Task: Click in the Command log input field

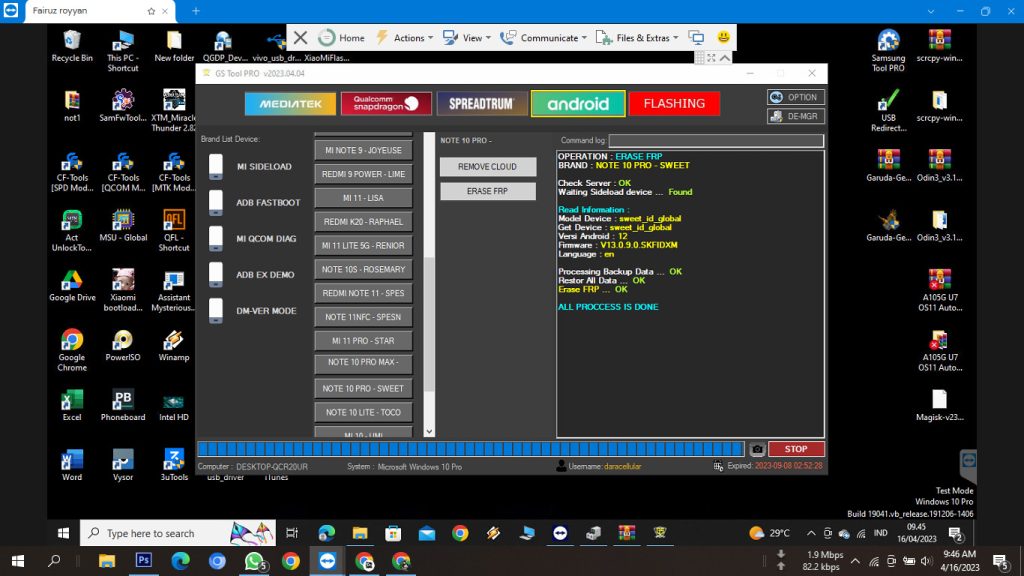Action: [716, 140]
